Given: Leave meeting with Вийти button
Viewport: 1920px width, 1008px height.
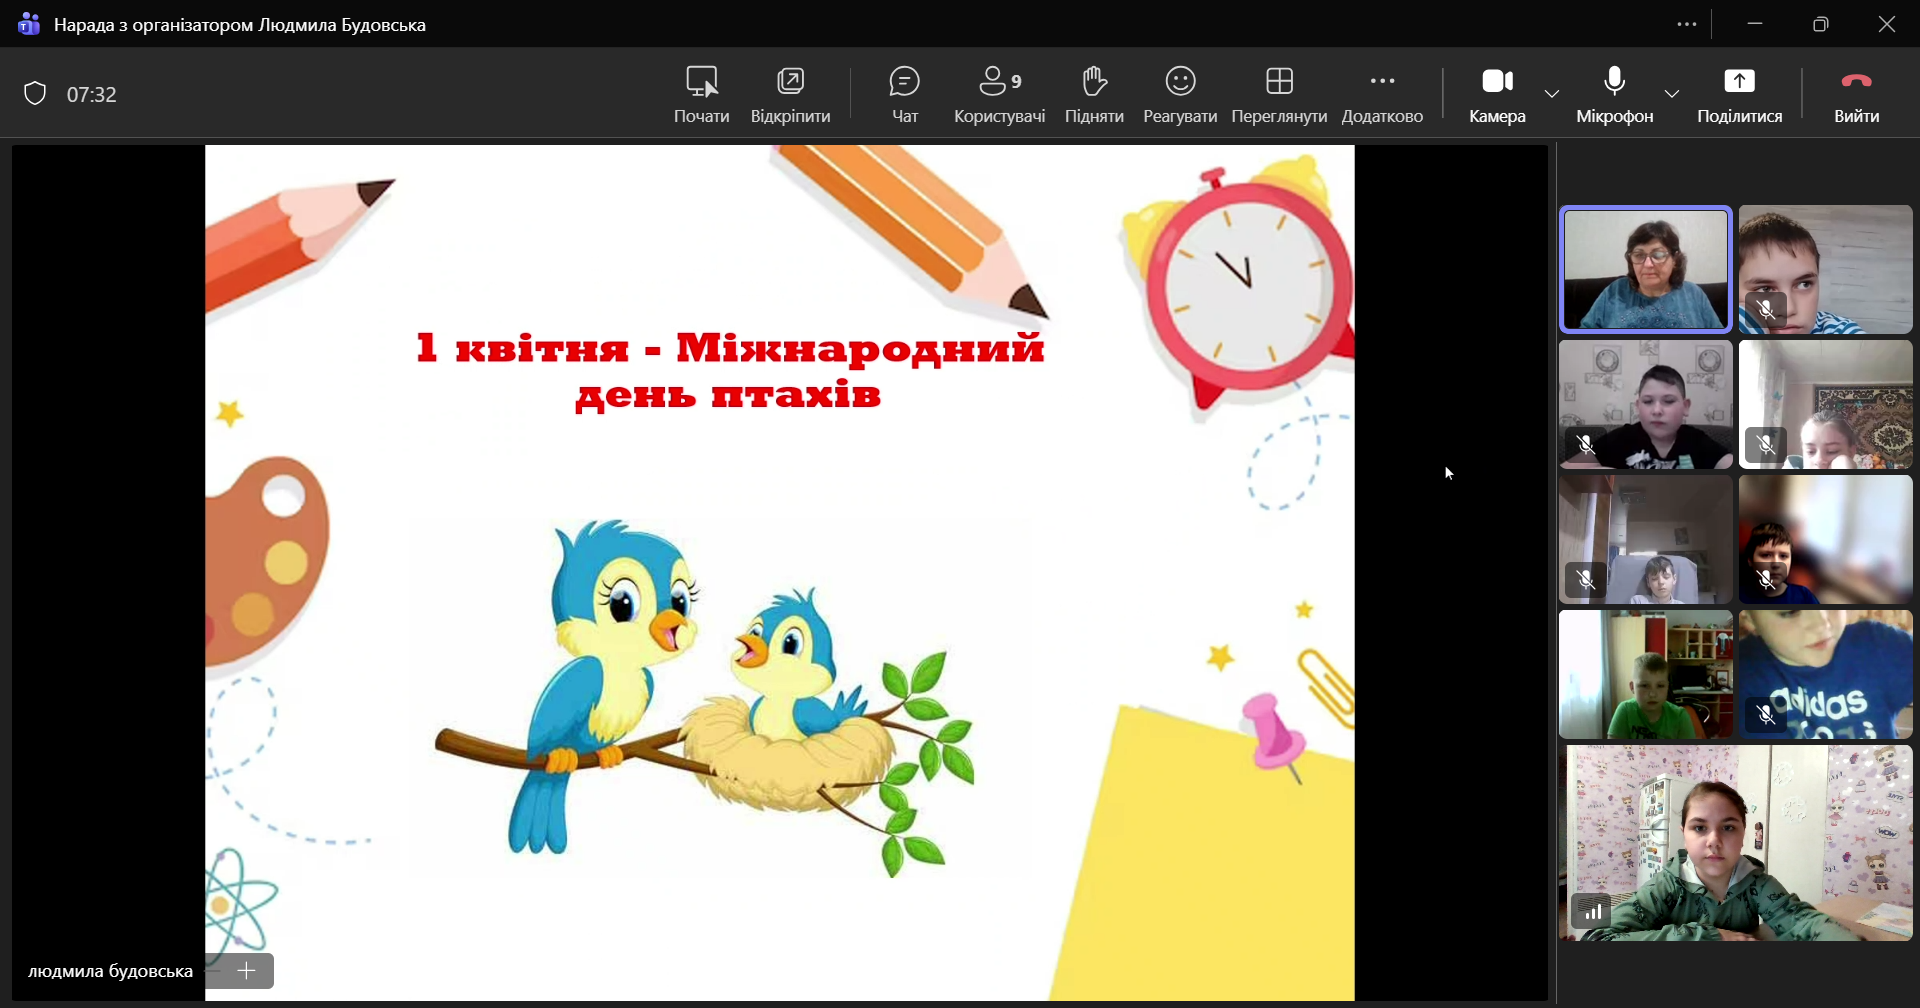Looking at the screenshot, I should (1856, 94).
